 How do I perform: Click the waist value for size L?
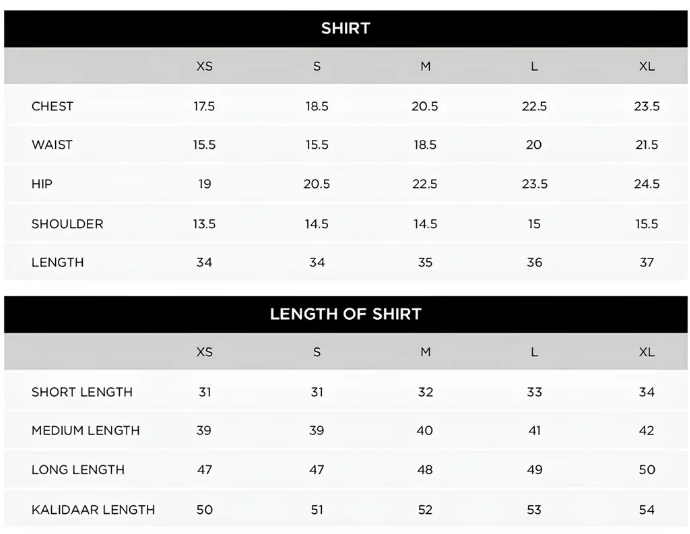point(534,145)
